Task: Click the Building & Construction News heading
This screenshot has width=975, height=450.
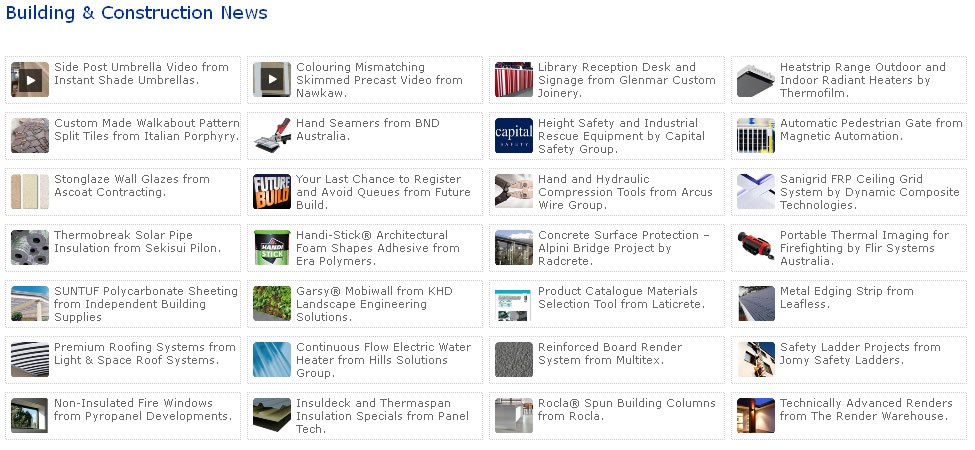Action: (x=137, y=12)
